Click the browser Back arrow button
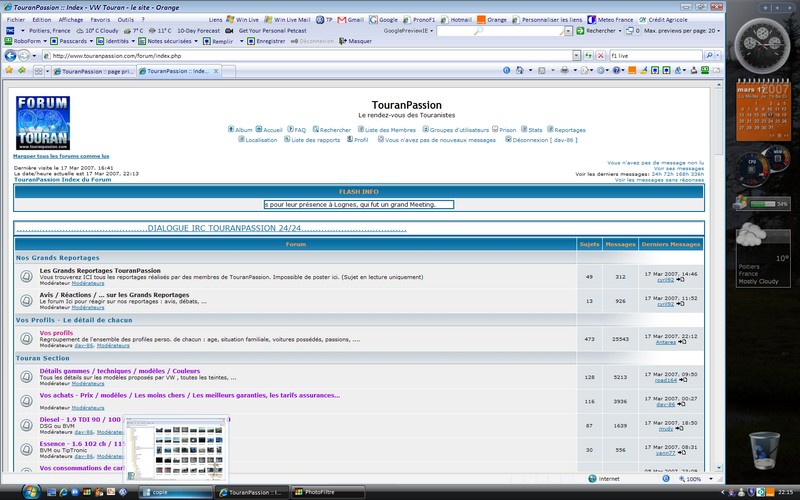 tap(12, 56)
